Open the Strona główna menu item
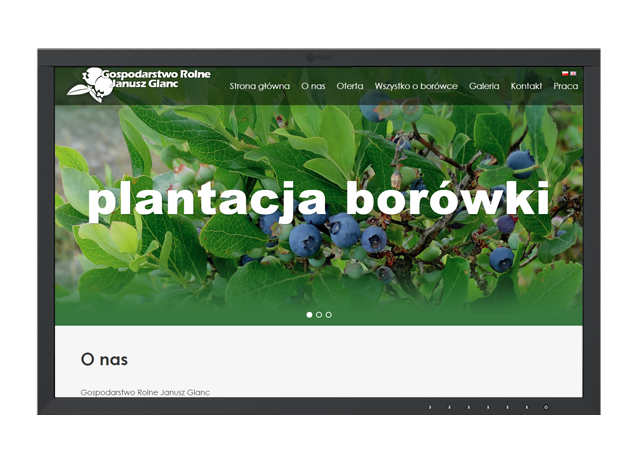The width and height of the screenshot is (640, 470). (x=259, y=87)
